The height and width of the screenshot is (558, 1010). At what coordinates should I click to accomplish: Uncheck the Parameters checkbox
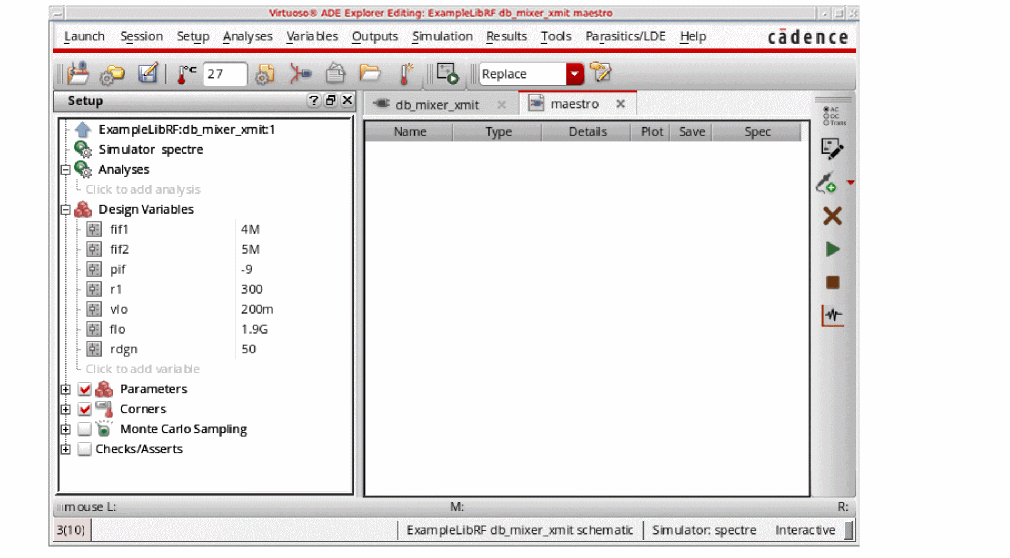pos(85,389)
